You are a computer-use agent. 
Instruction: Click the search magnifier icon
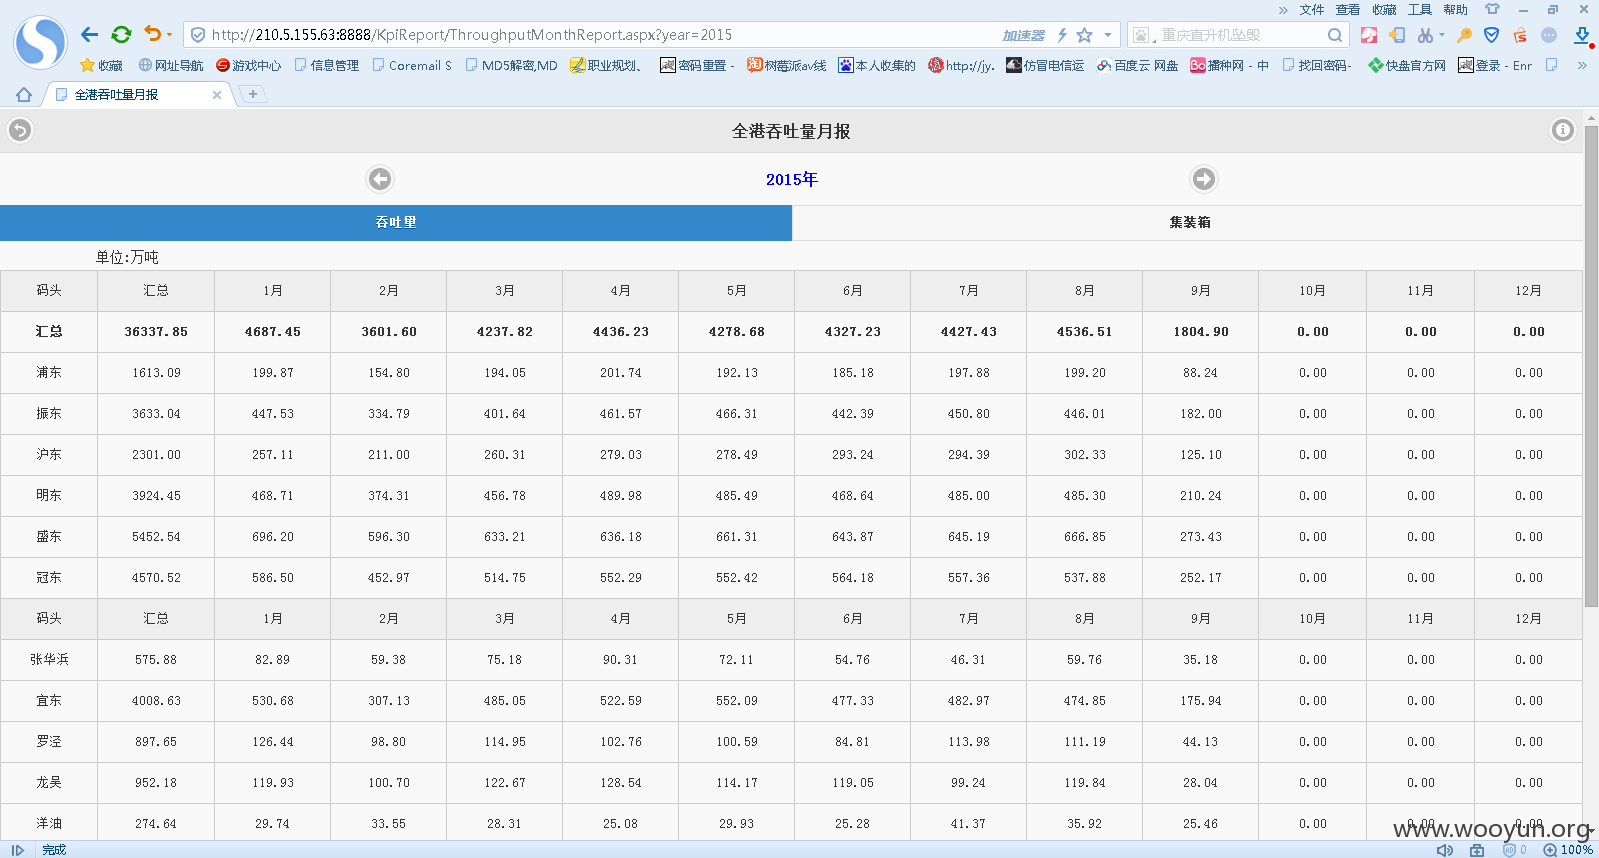pos(1335,35)
